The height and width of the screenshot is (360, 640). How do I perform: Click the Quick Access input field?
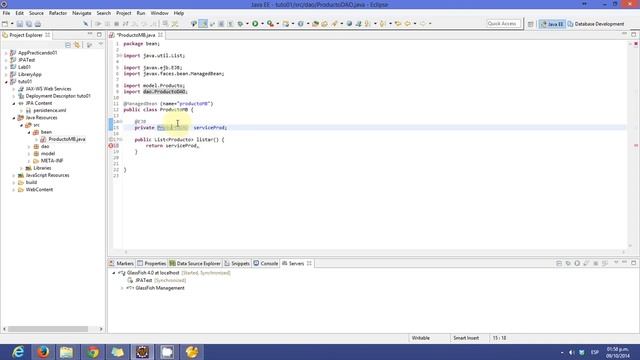tap(503, 24)
